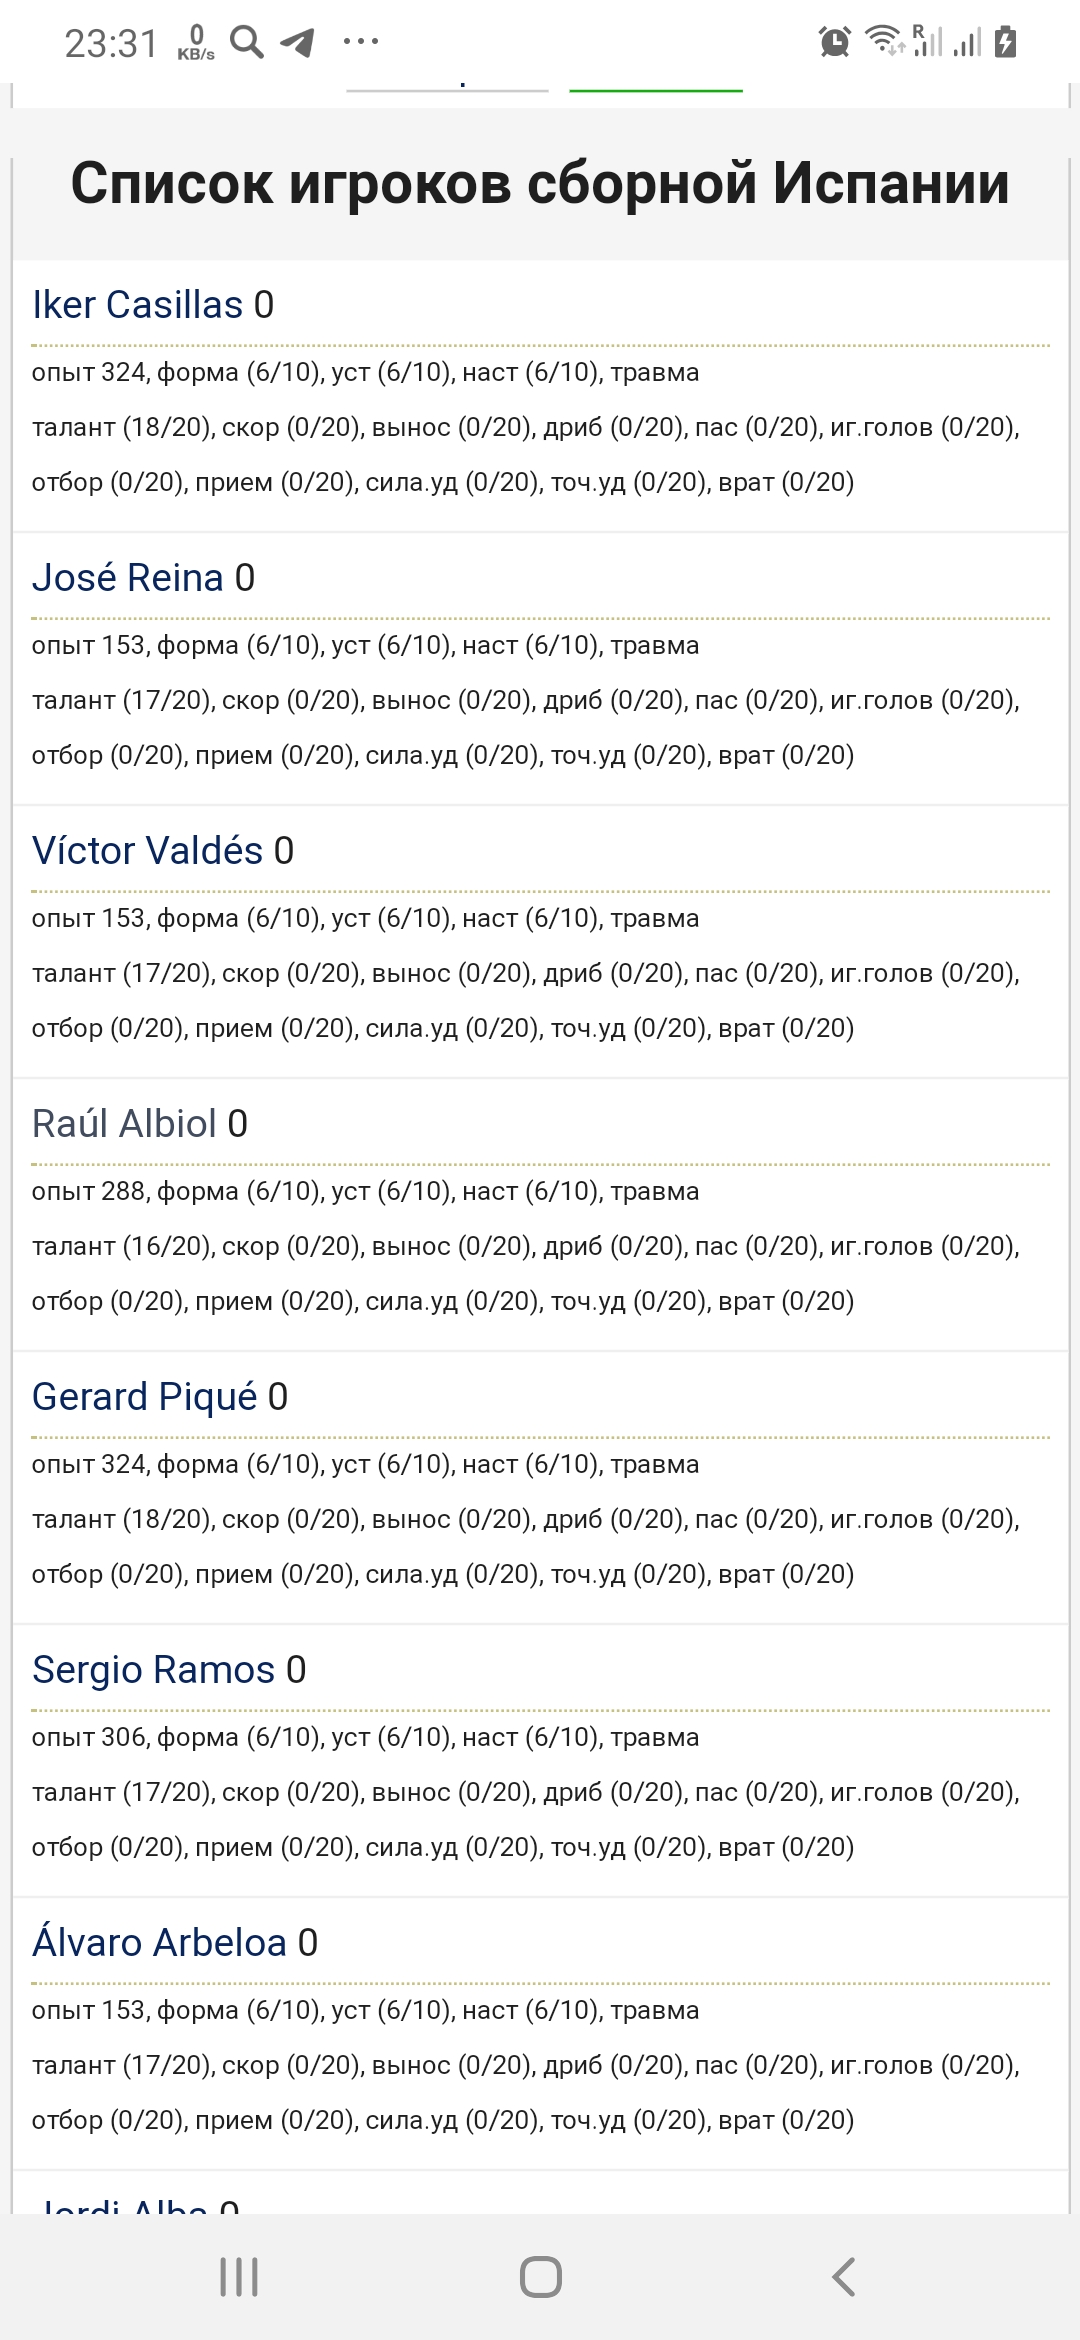The width and height of the screenshot is (1080, 2340).
Task: Tap the alarm clock status icon
Action: [834, 42]
